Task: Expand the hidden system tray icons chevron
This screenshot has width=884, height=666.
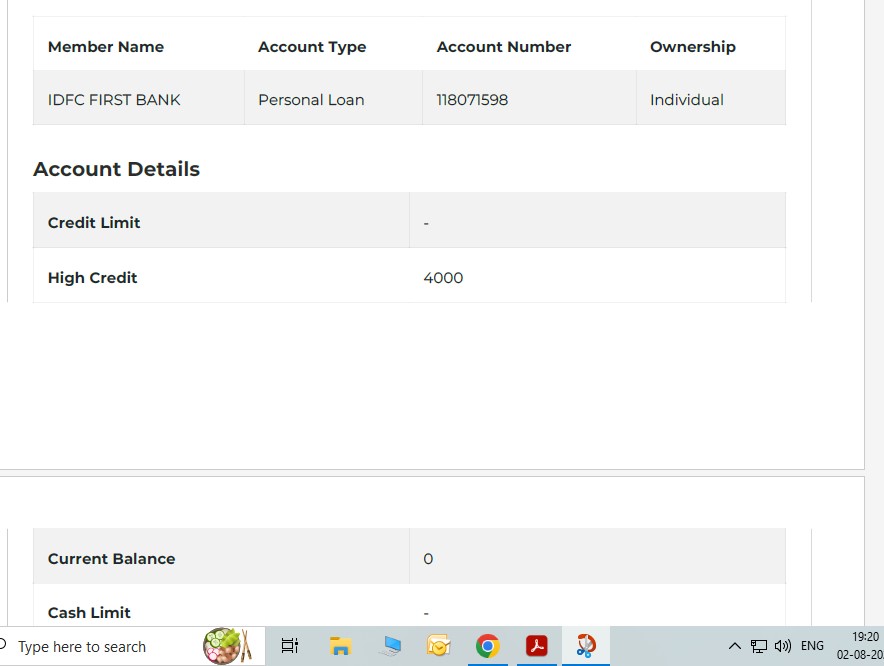Action: pyautogui.click(x=734, y=646)
